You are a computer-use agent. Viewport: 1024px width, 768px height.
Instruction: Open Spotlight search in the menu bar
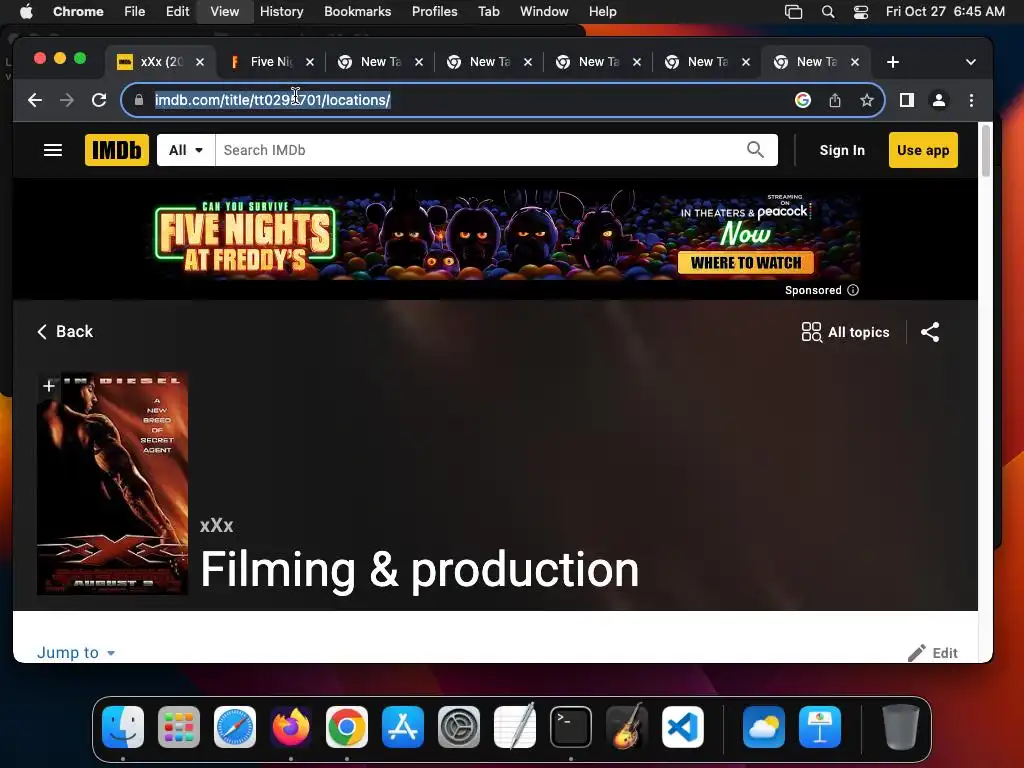tap(827, 12)
